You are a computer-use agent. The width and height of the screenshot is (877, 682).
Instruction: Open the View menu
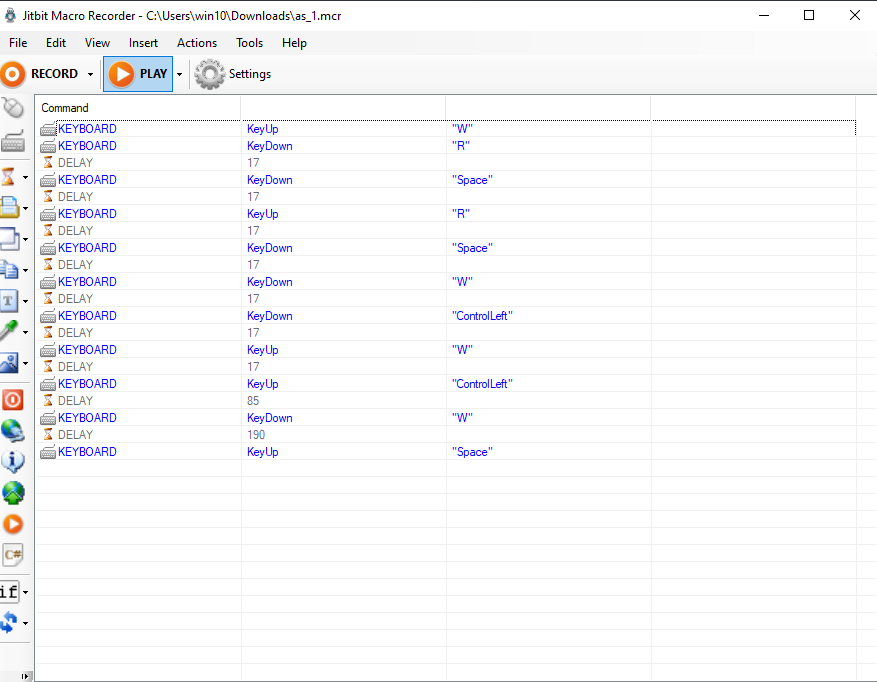pyautogui.click(x=97, y=43)
